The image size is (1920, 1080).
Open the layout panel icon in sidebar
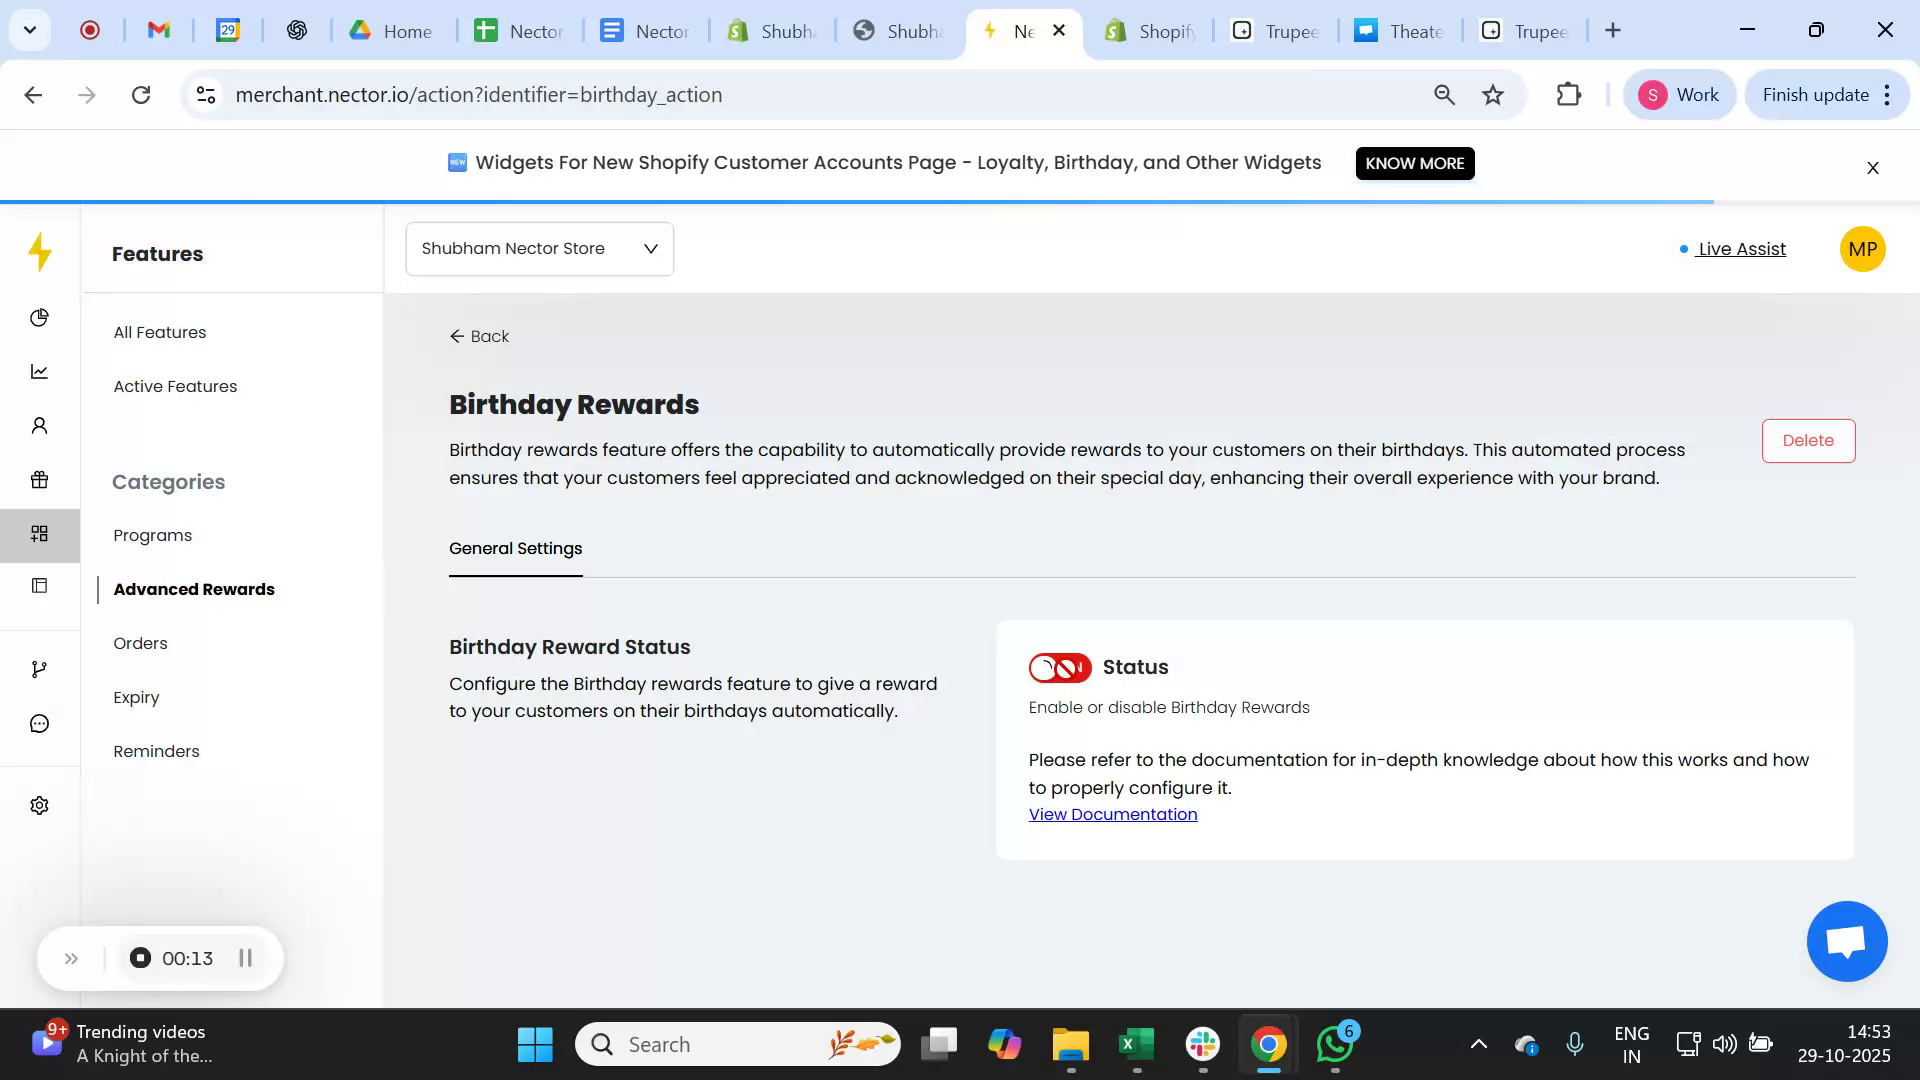pyautogui.click(x=40, y=585)
